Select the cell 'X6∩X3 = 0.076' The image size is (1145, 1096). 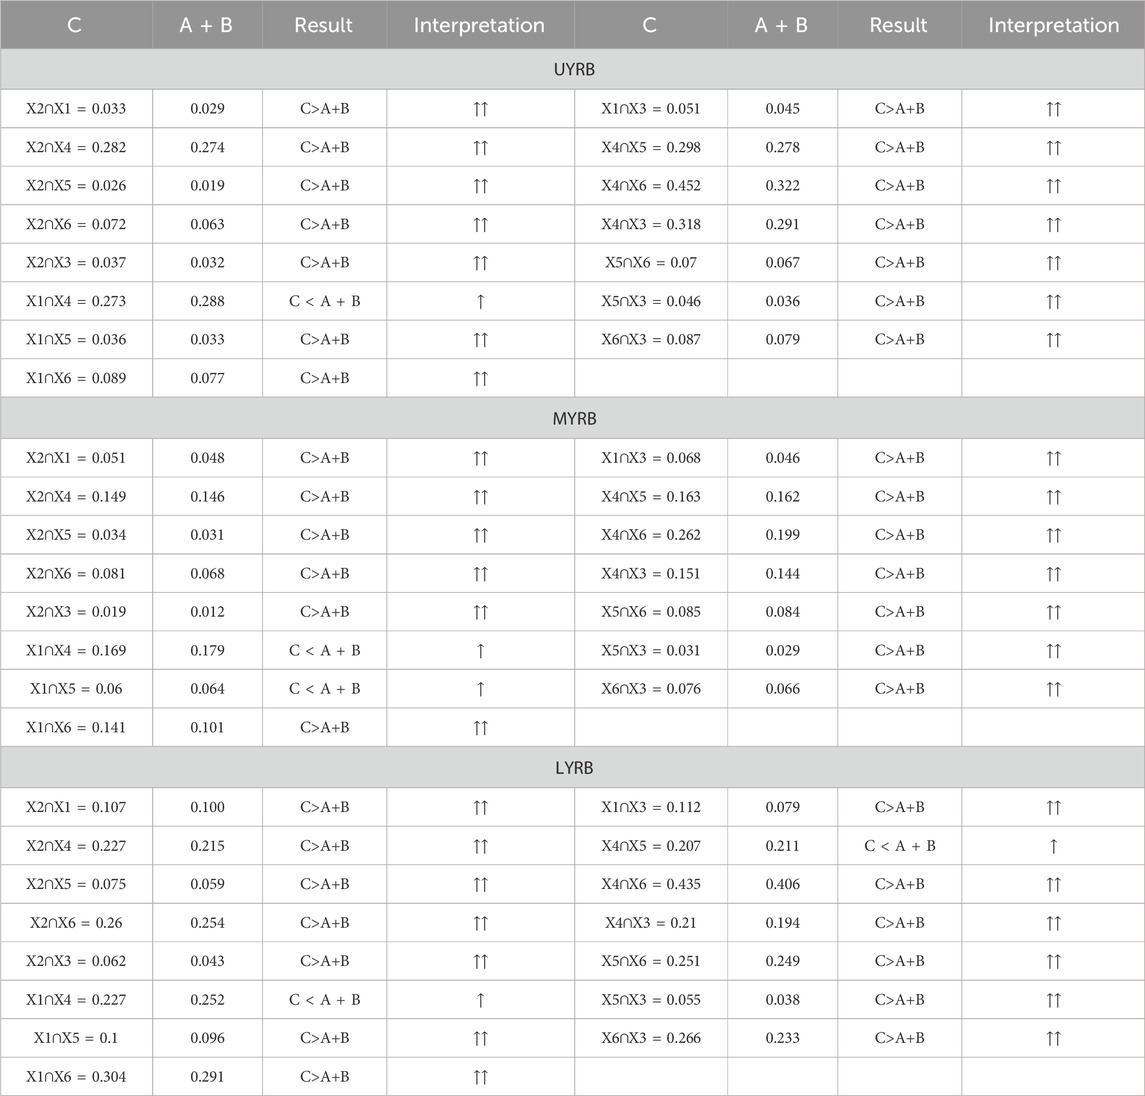pos(651,689)
